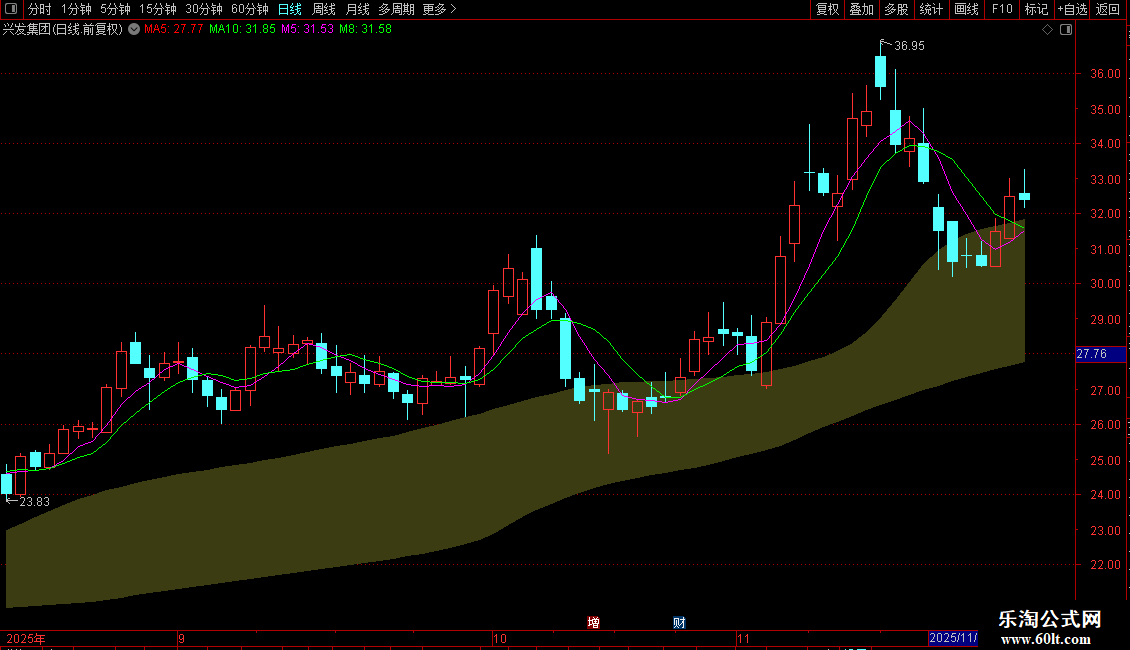This screenshot has width=1130, height=650.
Task: Click the 30.00 price axis label
Action: click(1105, 283)
